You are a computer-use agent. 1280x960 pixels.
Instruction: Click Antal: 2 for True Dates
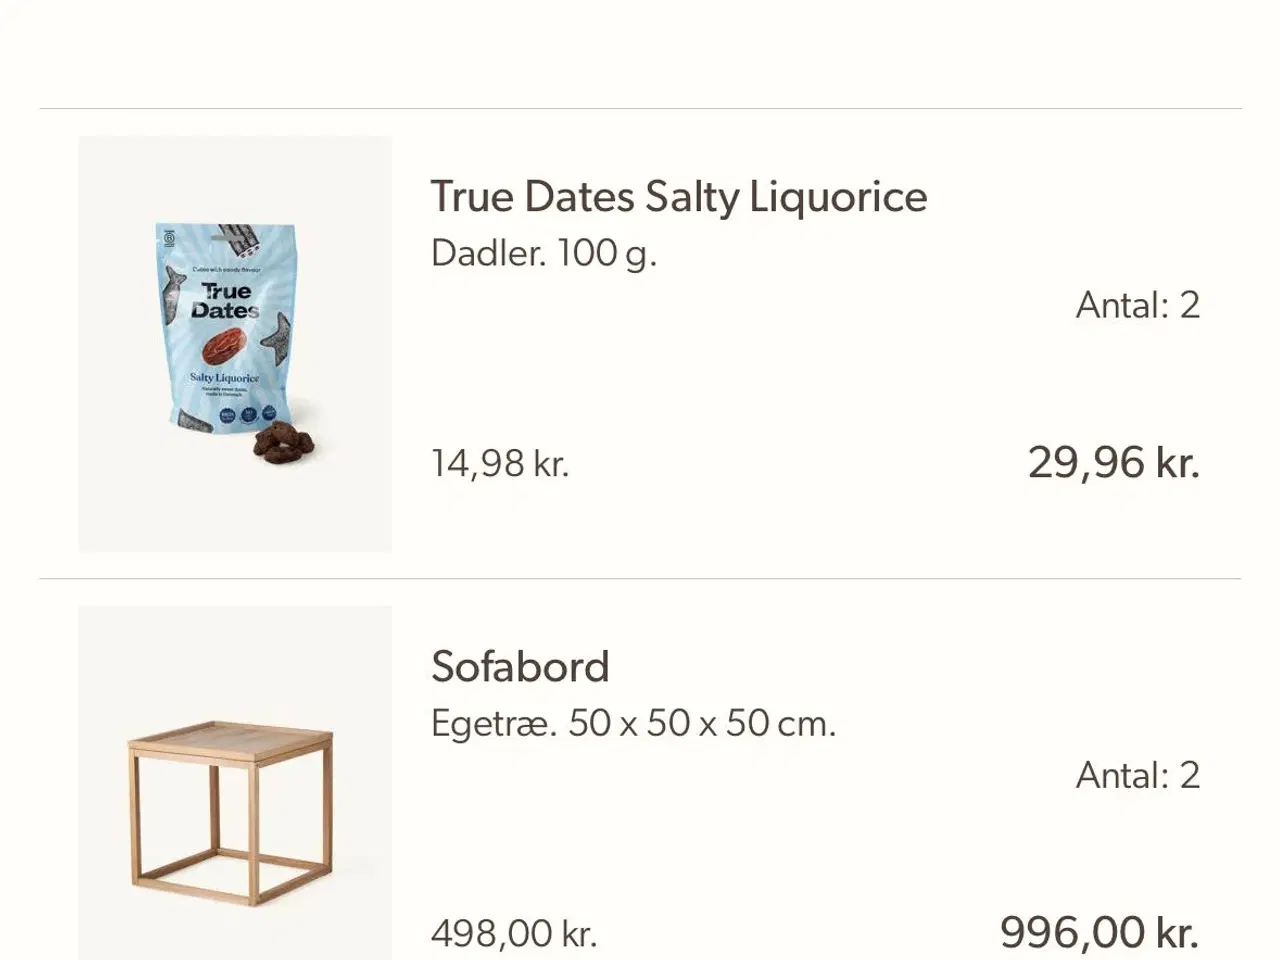tap(1138, 305)
